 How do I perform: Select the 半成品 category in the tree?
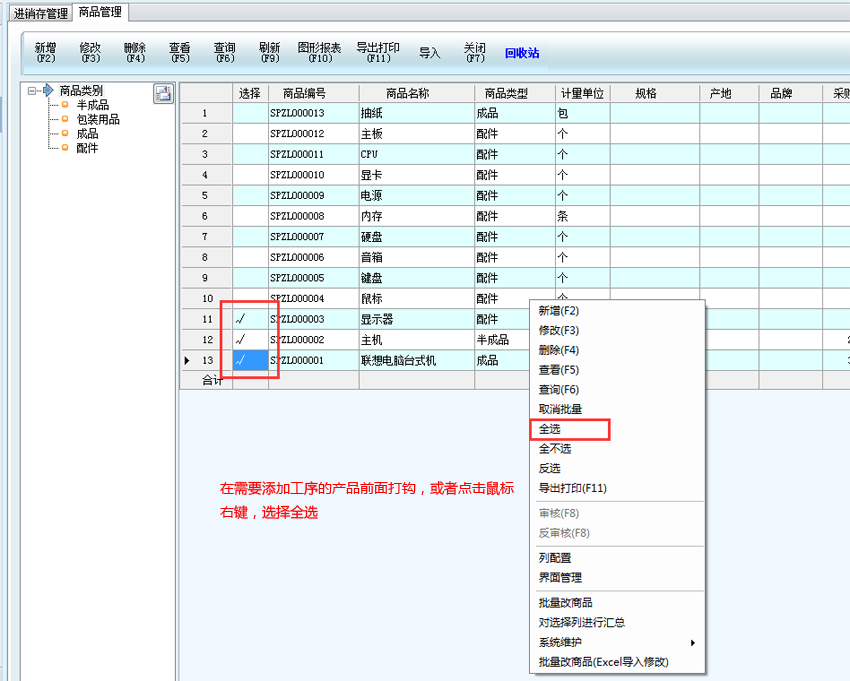92,105
